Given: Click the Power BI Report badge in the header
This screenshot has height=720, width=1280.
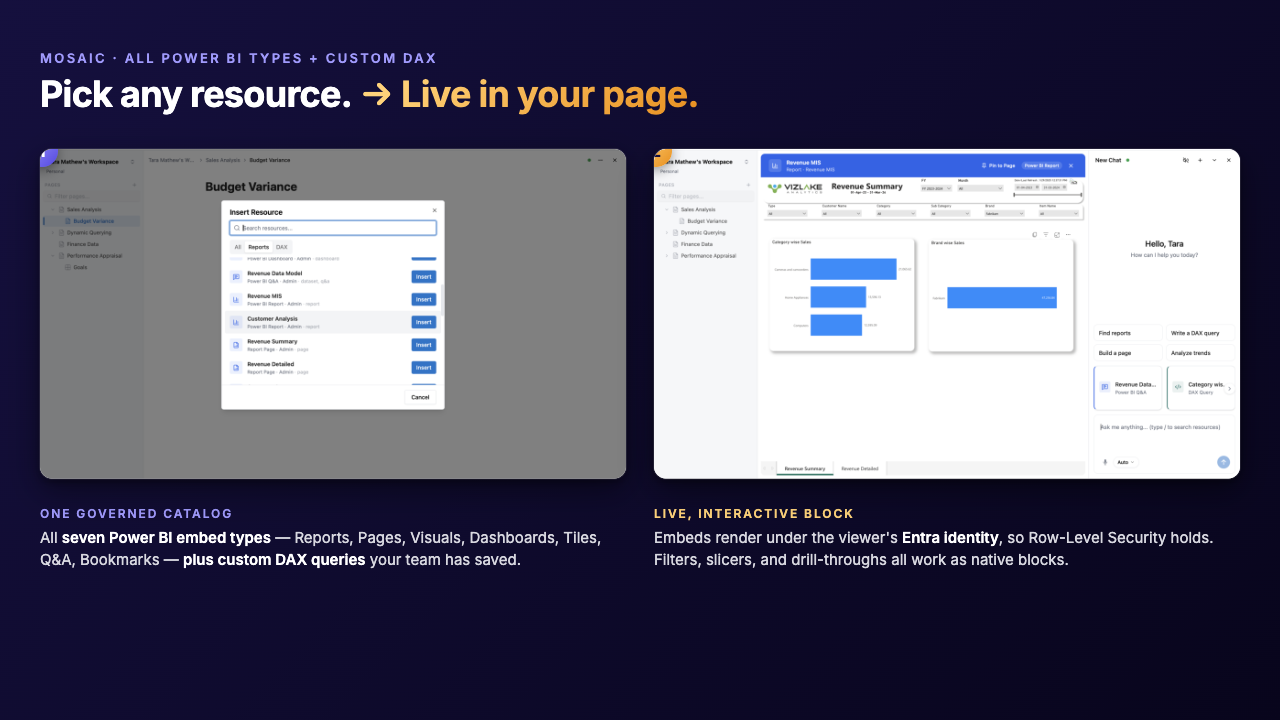Looking at the screenshot, I should [1041, 165].
